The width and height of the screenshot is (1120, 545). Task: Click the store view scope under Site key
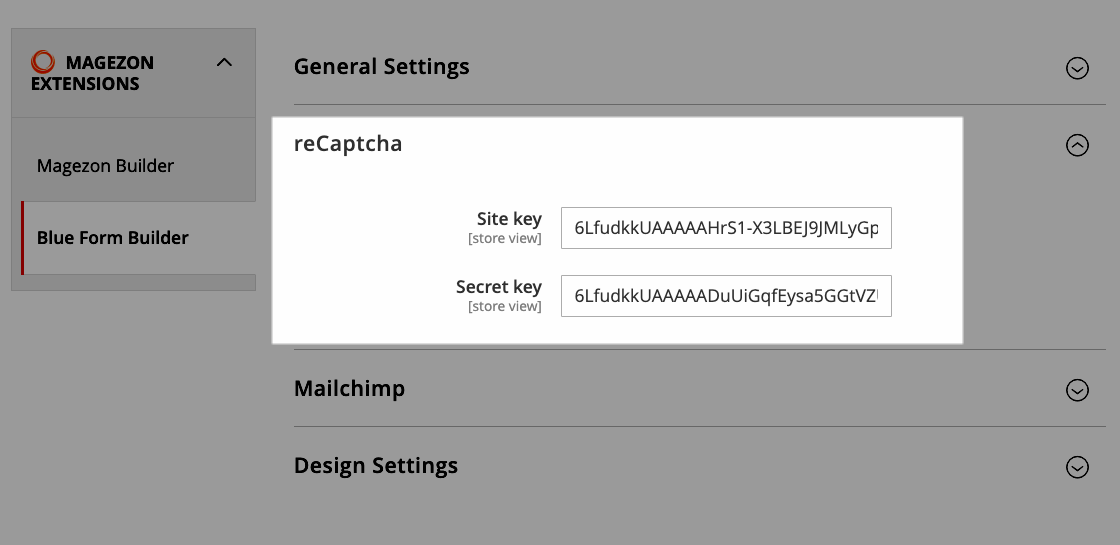tap(505, 239)
